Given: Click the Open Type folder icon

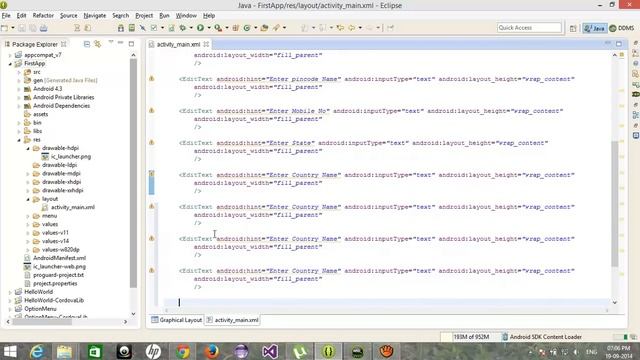Looking at the screenshot, I should 264,28.
